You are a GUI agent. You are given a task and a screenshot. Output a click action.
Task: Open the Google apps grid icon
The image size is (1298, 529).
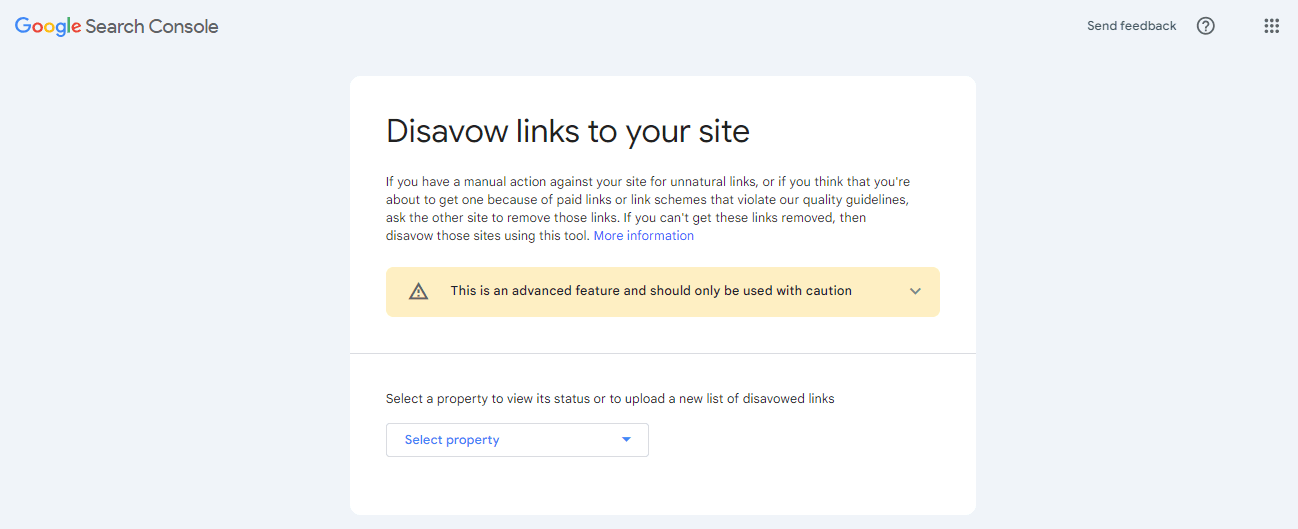point(1271,26)
